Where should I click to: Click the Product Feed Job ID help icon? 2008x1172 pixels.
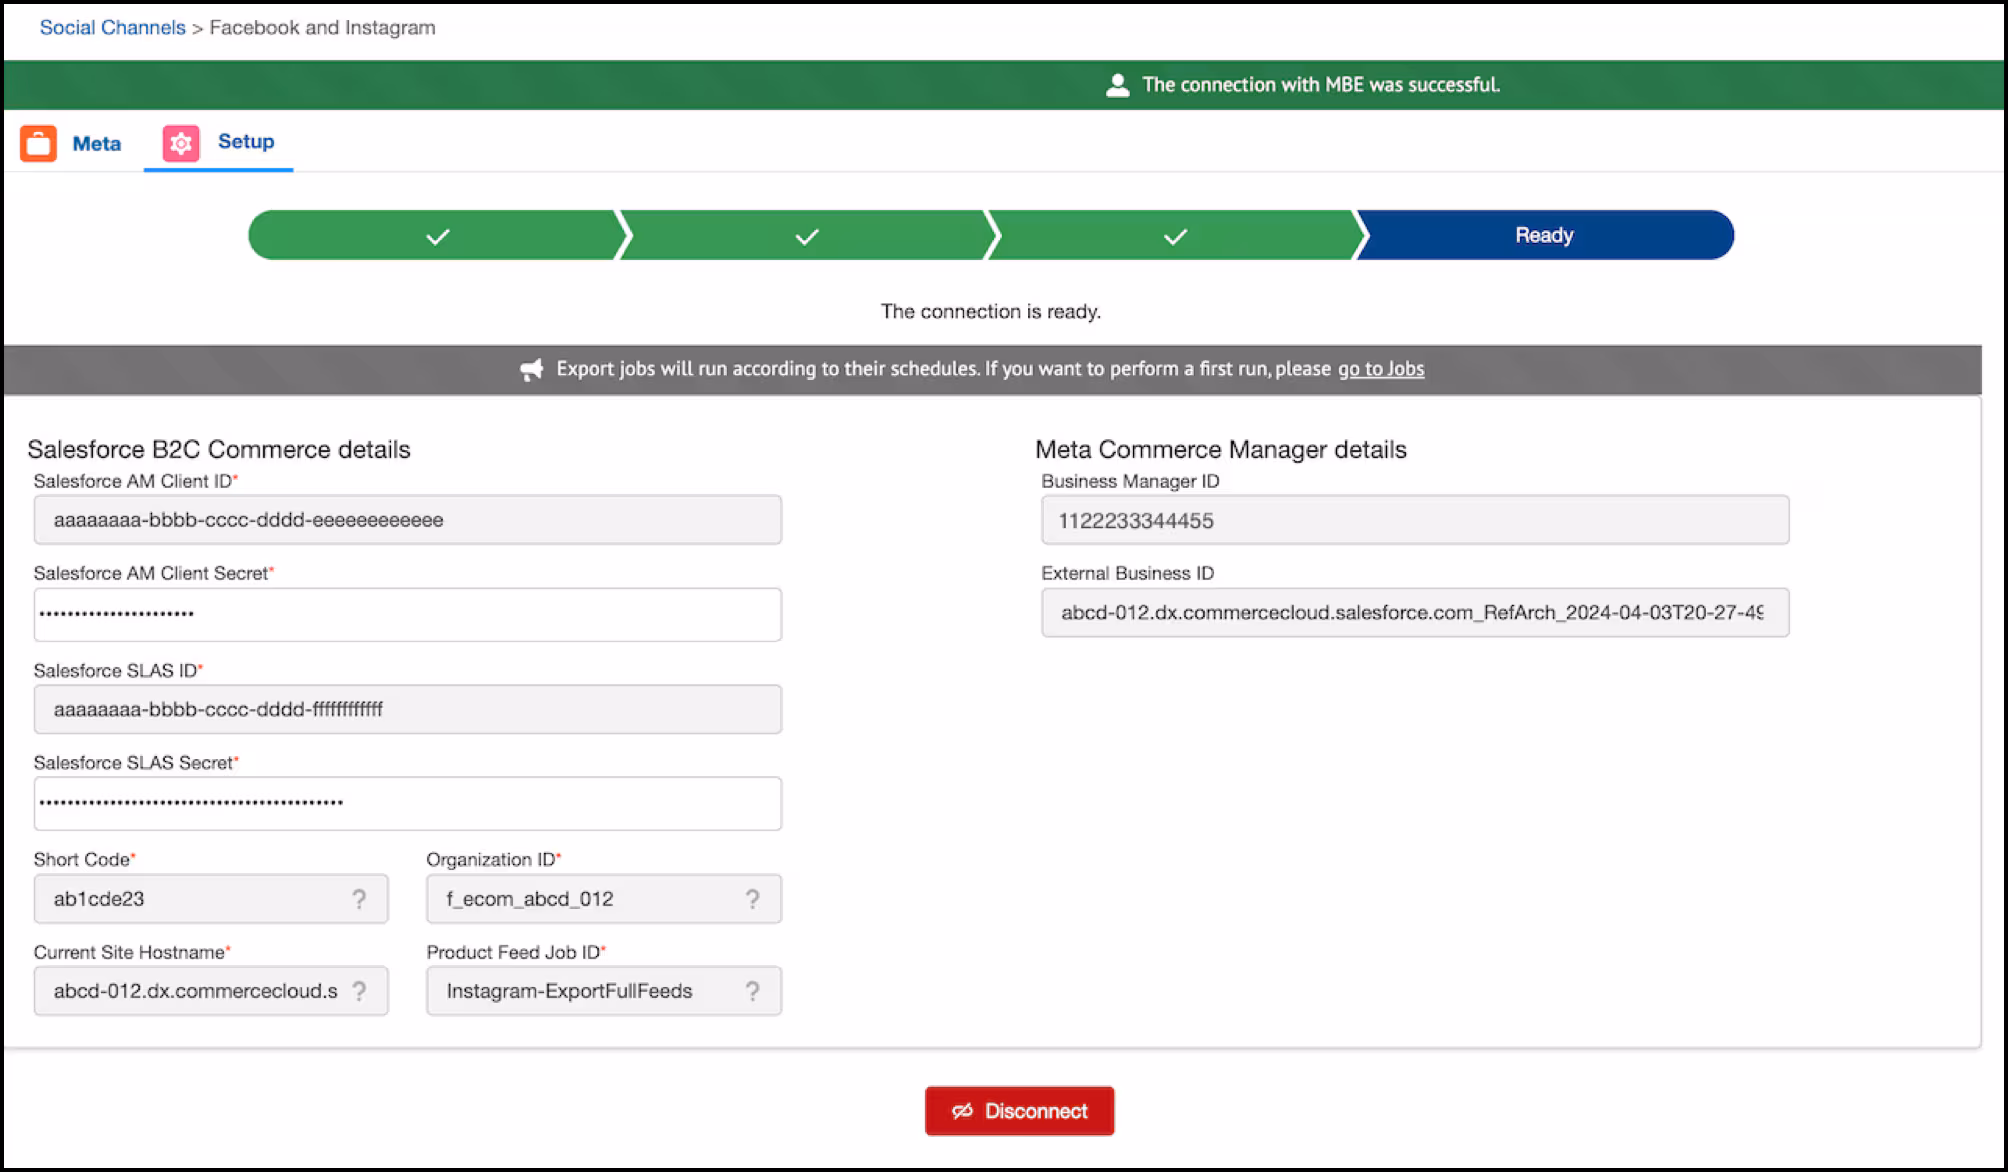(x=752, y=991)
